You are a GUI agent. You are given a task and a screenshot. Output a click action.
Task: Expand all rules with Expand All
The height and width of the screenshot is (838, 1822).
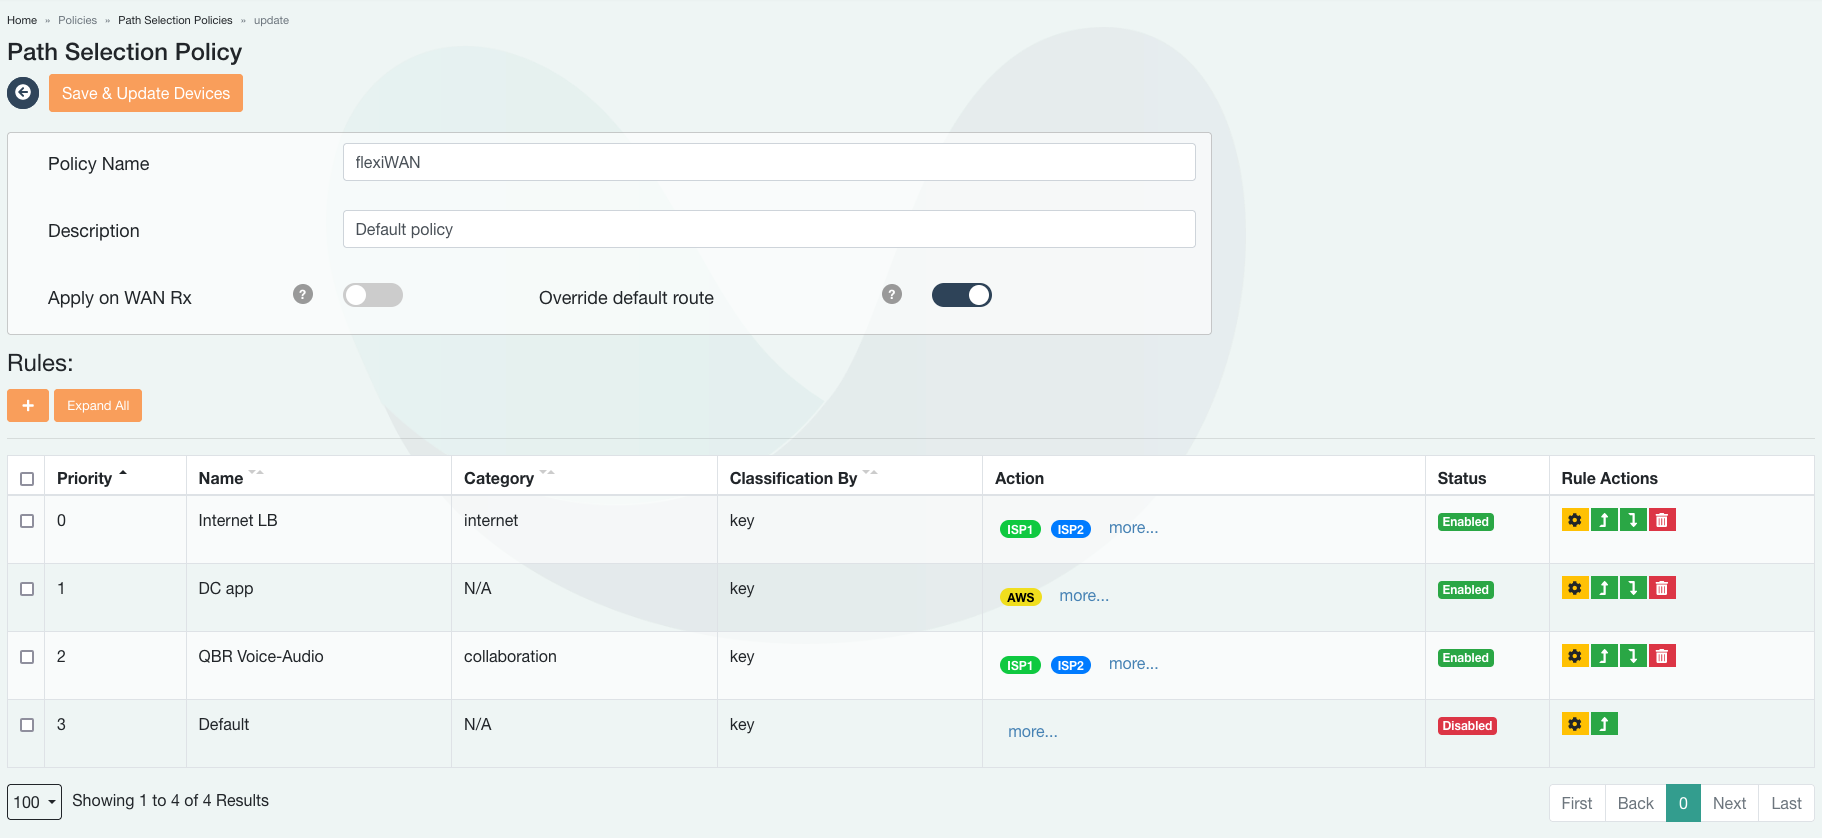coord(98,405)
